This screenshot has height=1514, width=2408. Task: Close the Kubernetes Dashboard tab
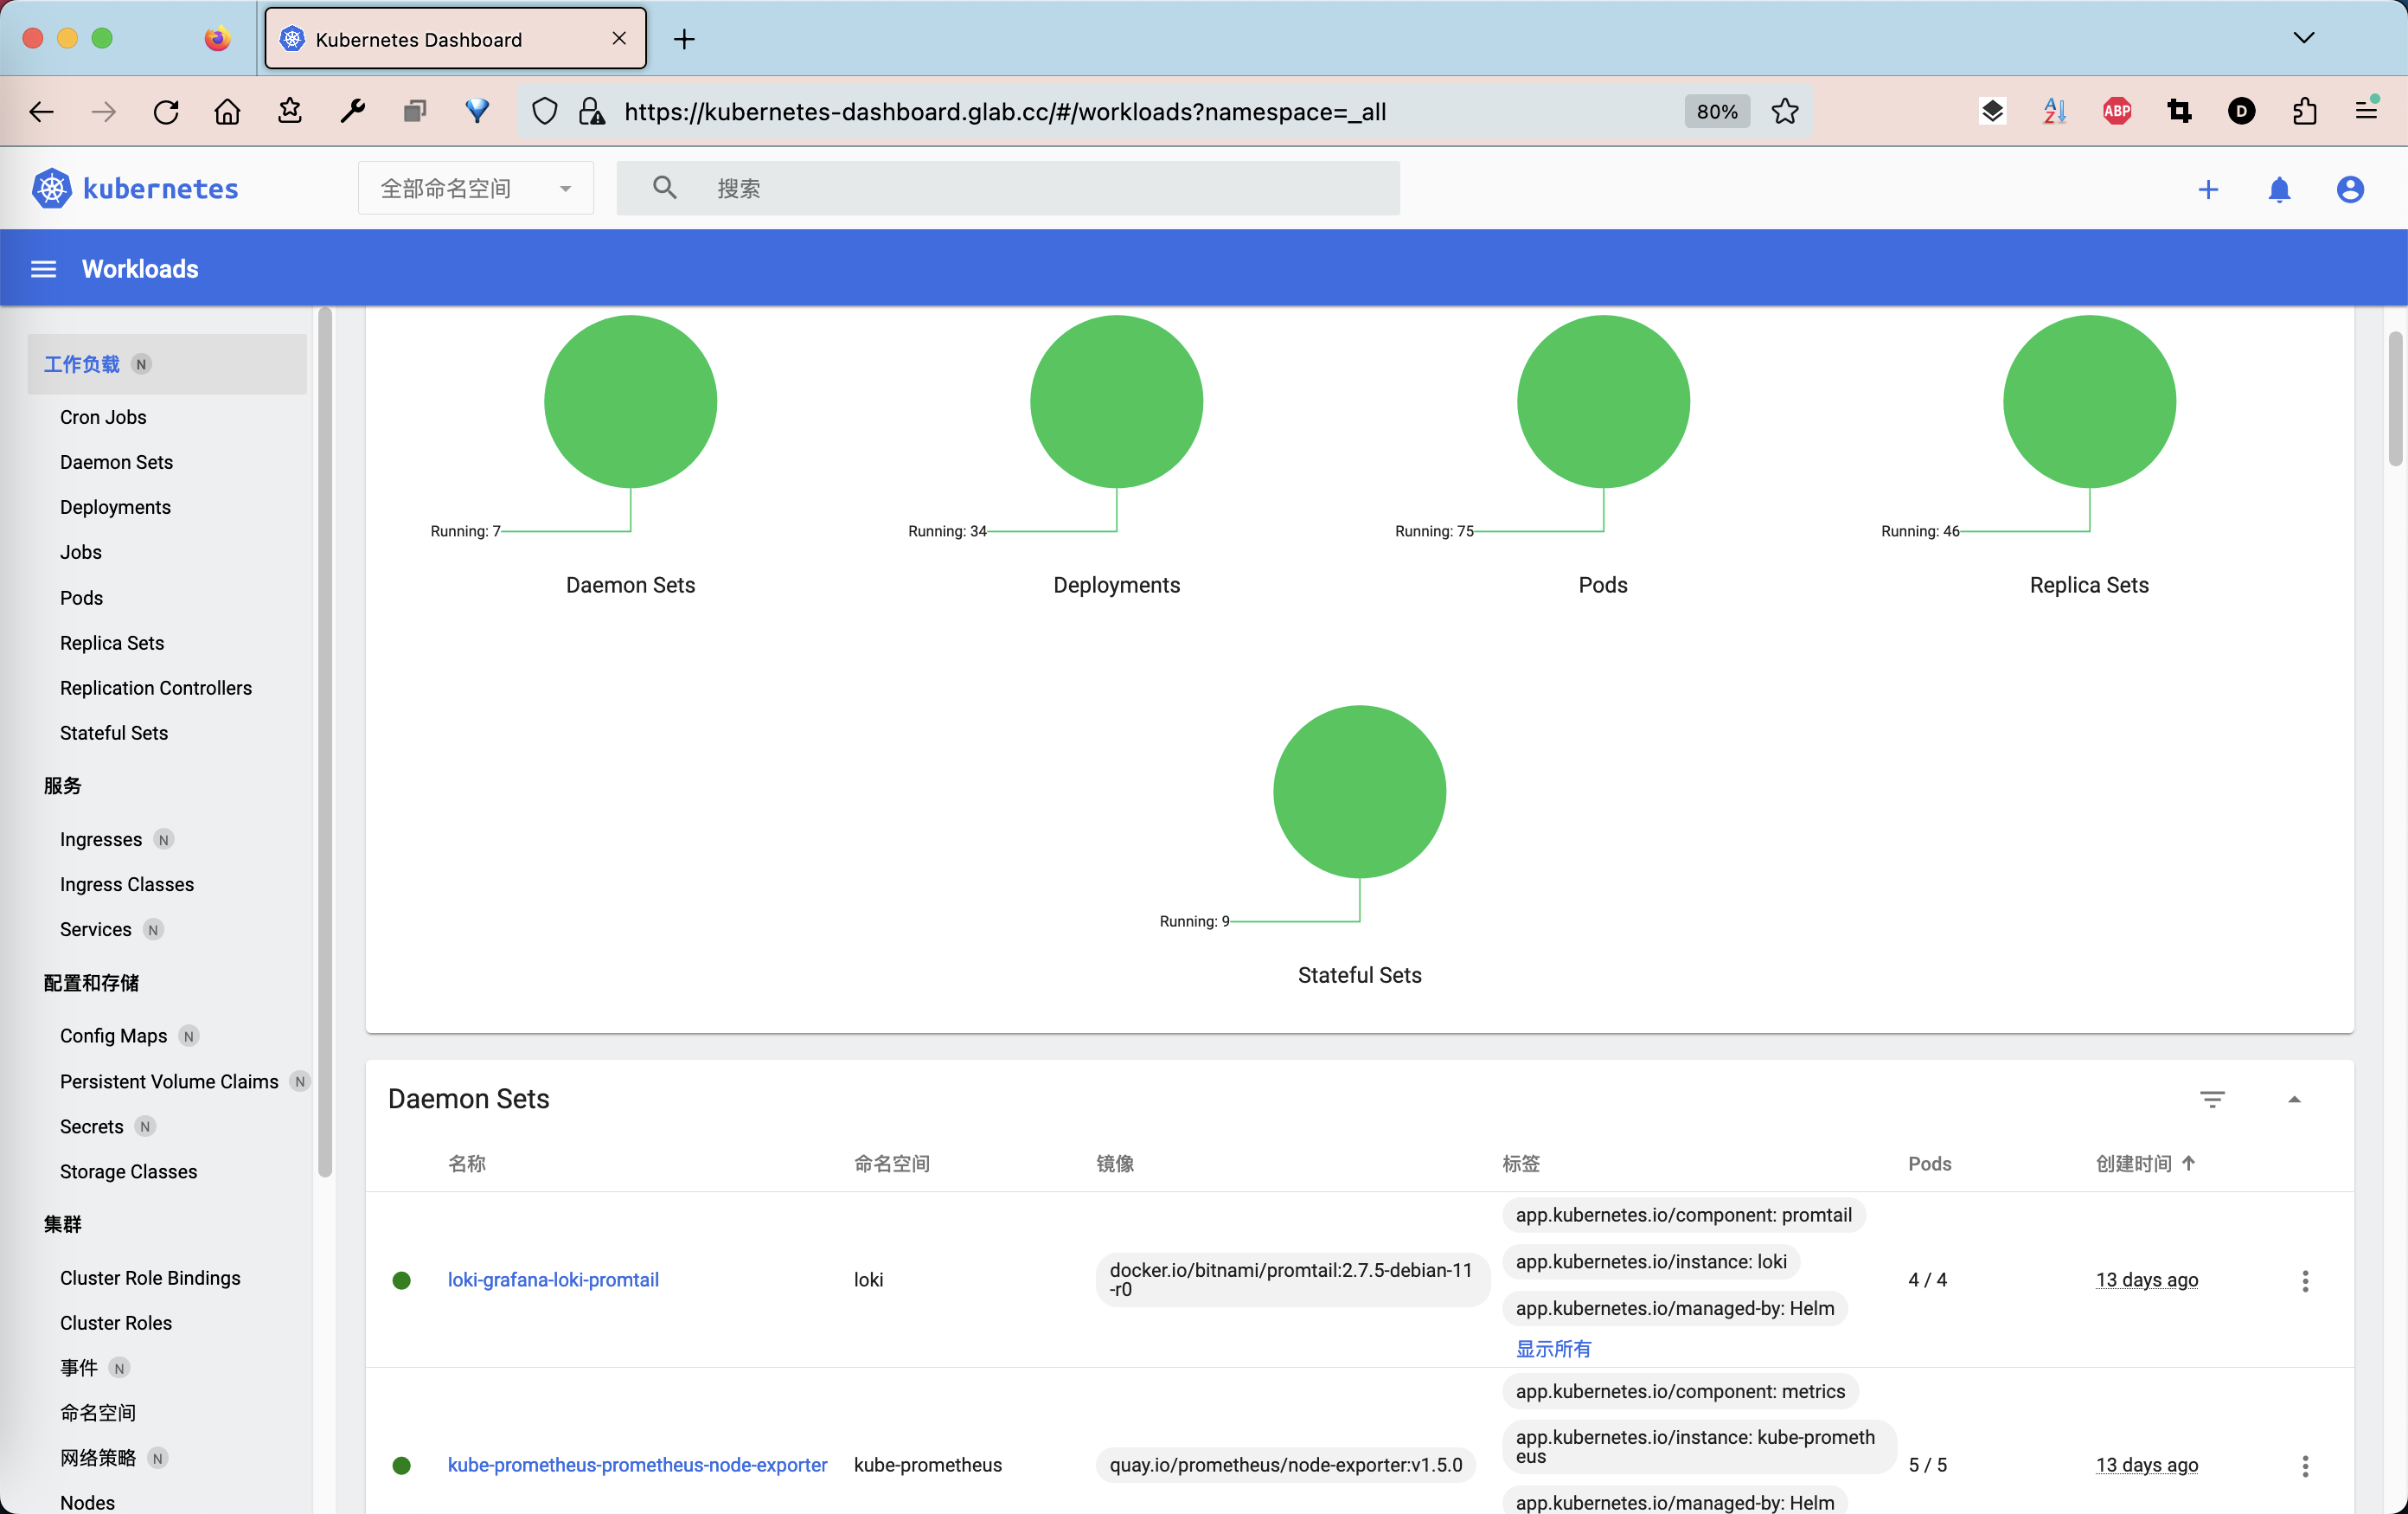(619, 38)
